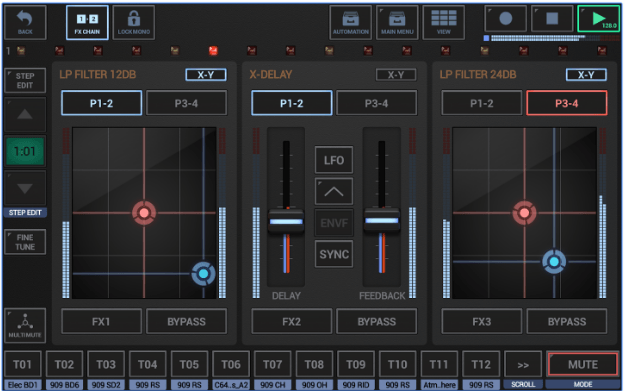Select track T02

[x=64, y=364]
